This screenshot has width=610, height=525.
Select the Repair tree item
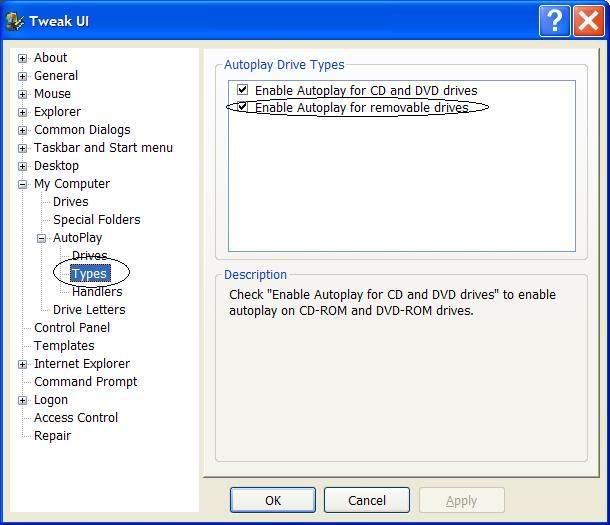(x=52, y=436)
